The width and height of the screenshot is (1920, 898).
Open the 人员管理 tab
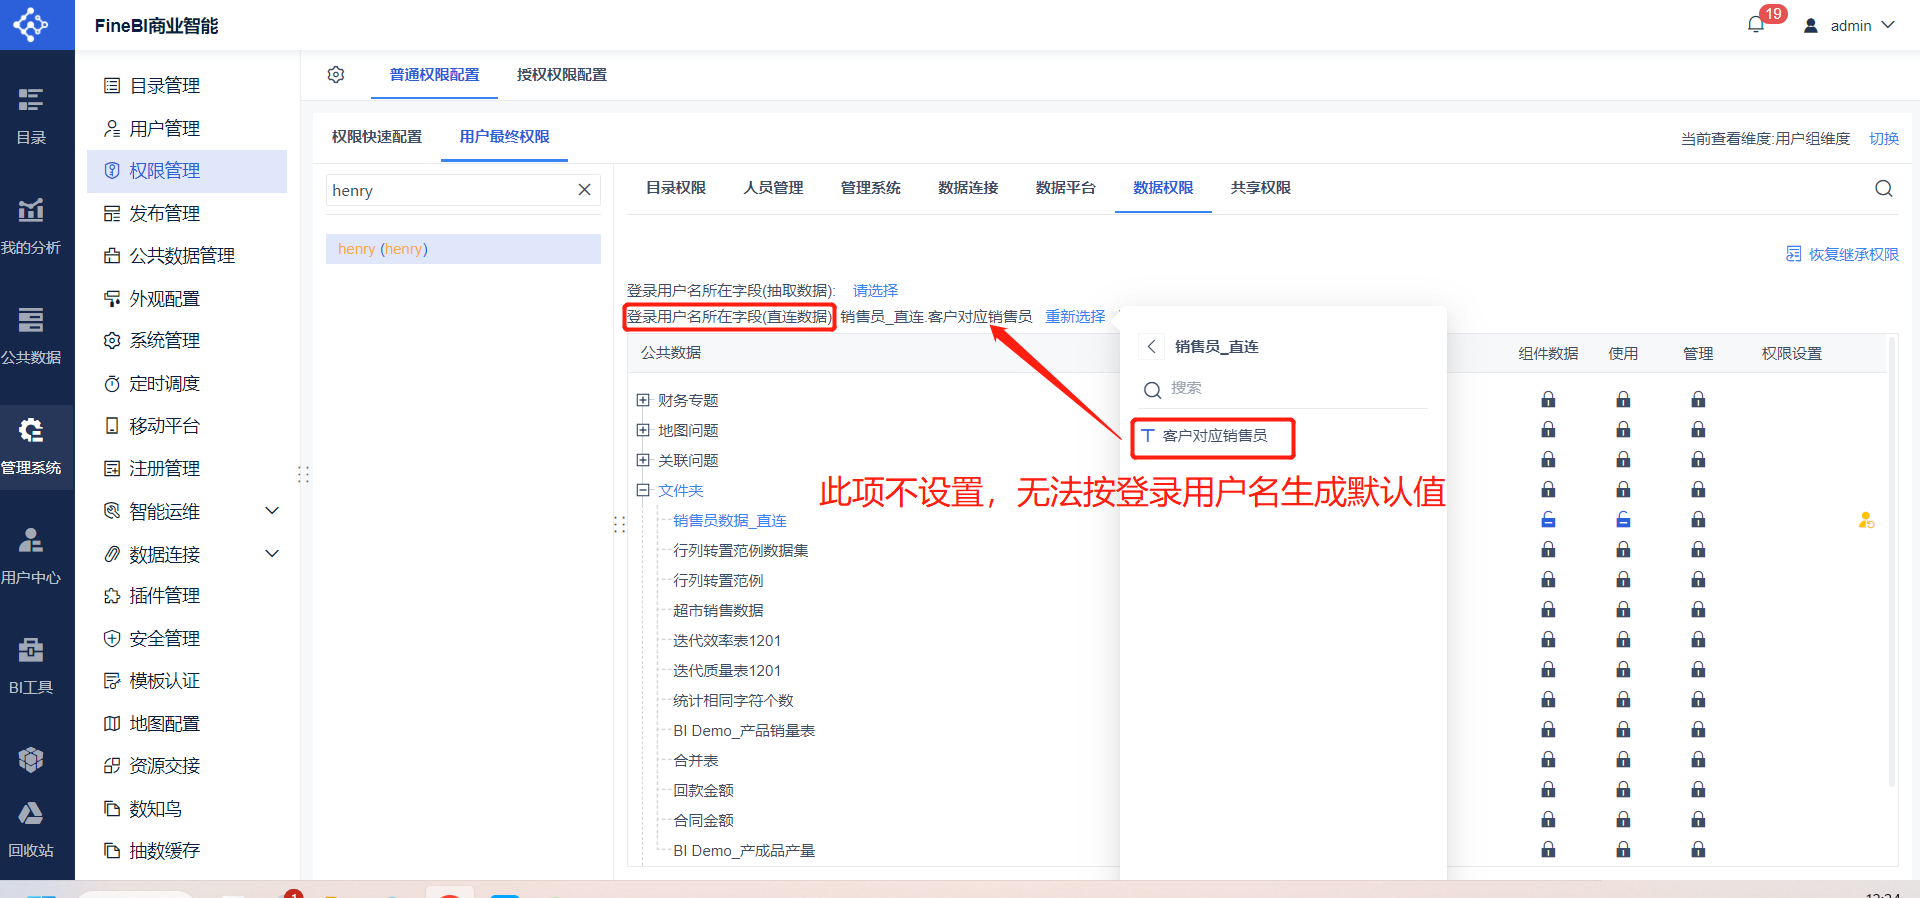(x=773, y=188)
